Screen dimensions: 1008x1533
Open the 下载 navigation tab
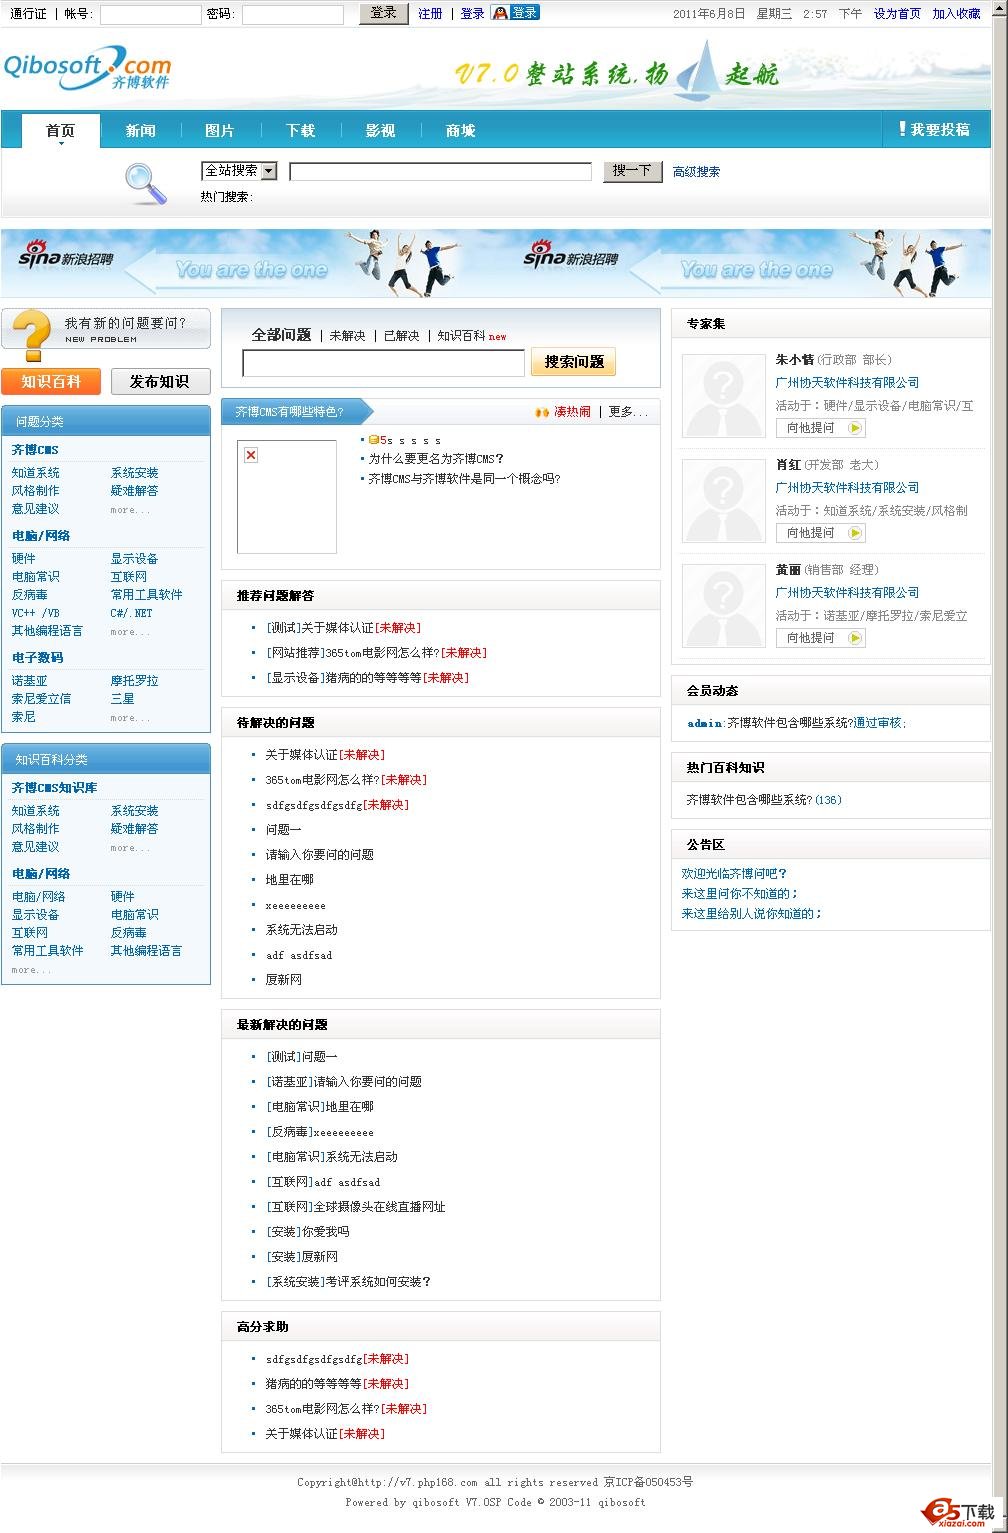[300, 131]
